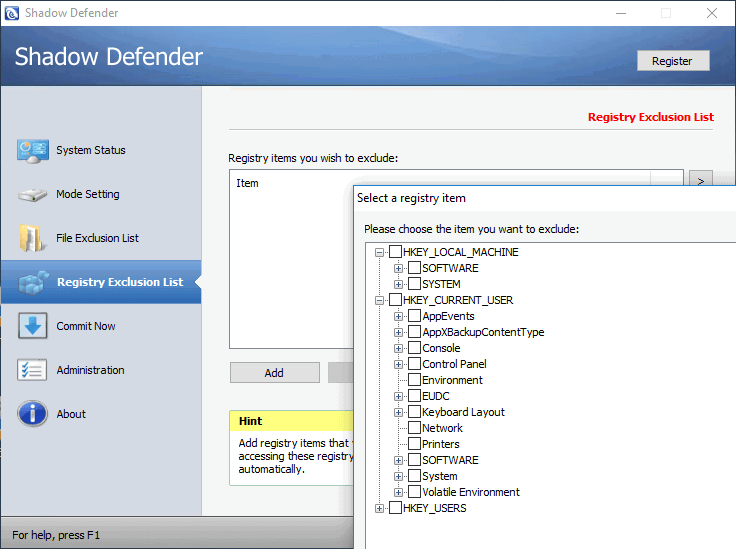Expand the Control Panel node

(x=398, y=364)
